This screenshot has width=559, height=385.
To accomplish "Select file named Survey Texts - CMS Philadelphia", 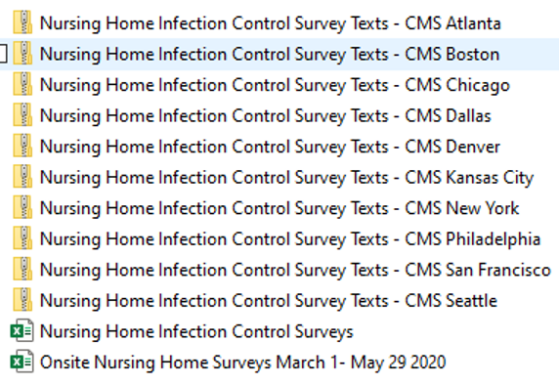I will point(291,239).
